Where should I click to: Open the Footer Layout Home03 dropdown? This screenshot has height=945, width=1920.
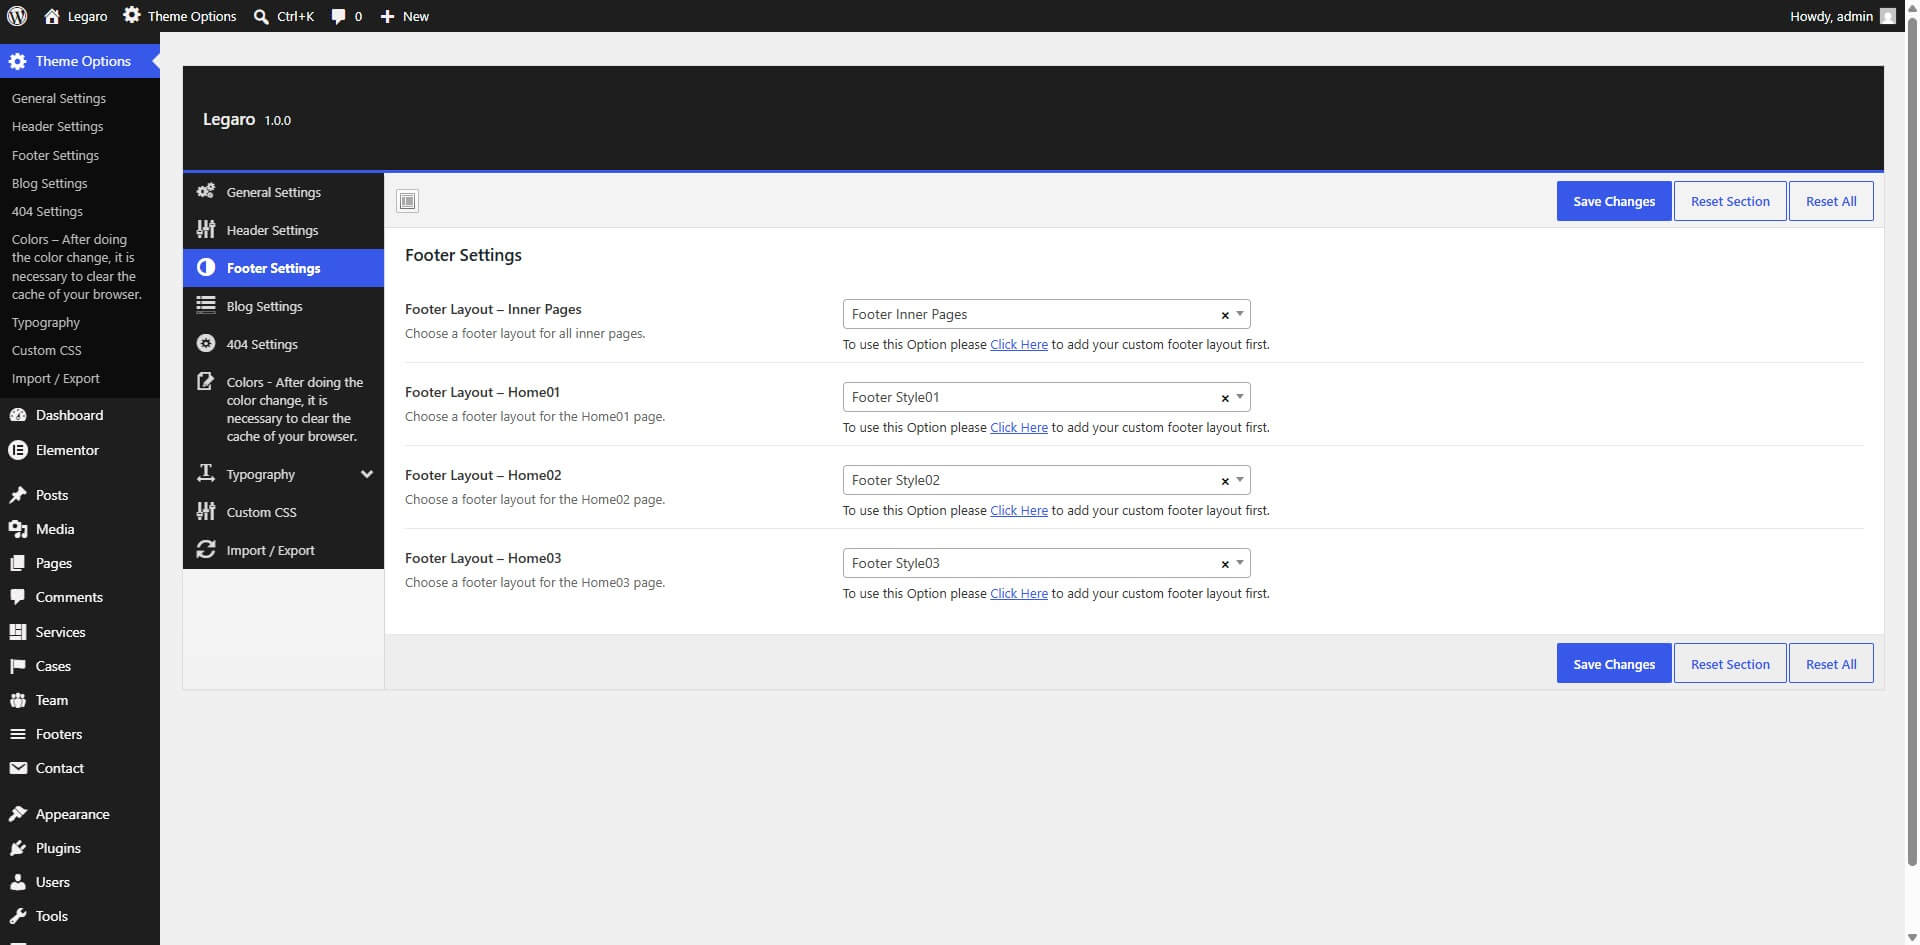tap(1046, 563)
